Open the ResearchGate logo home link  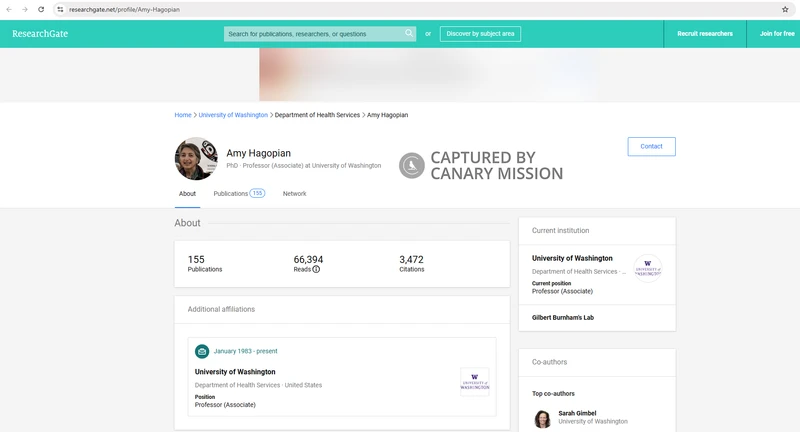(40, 34)
